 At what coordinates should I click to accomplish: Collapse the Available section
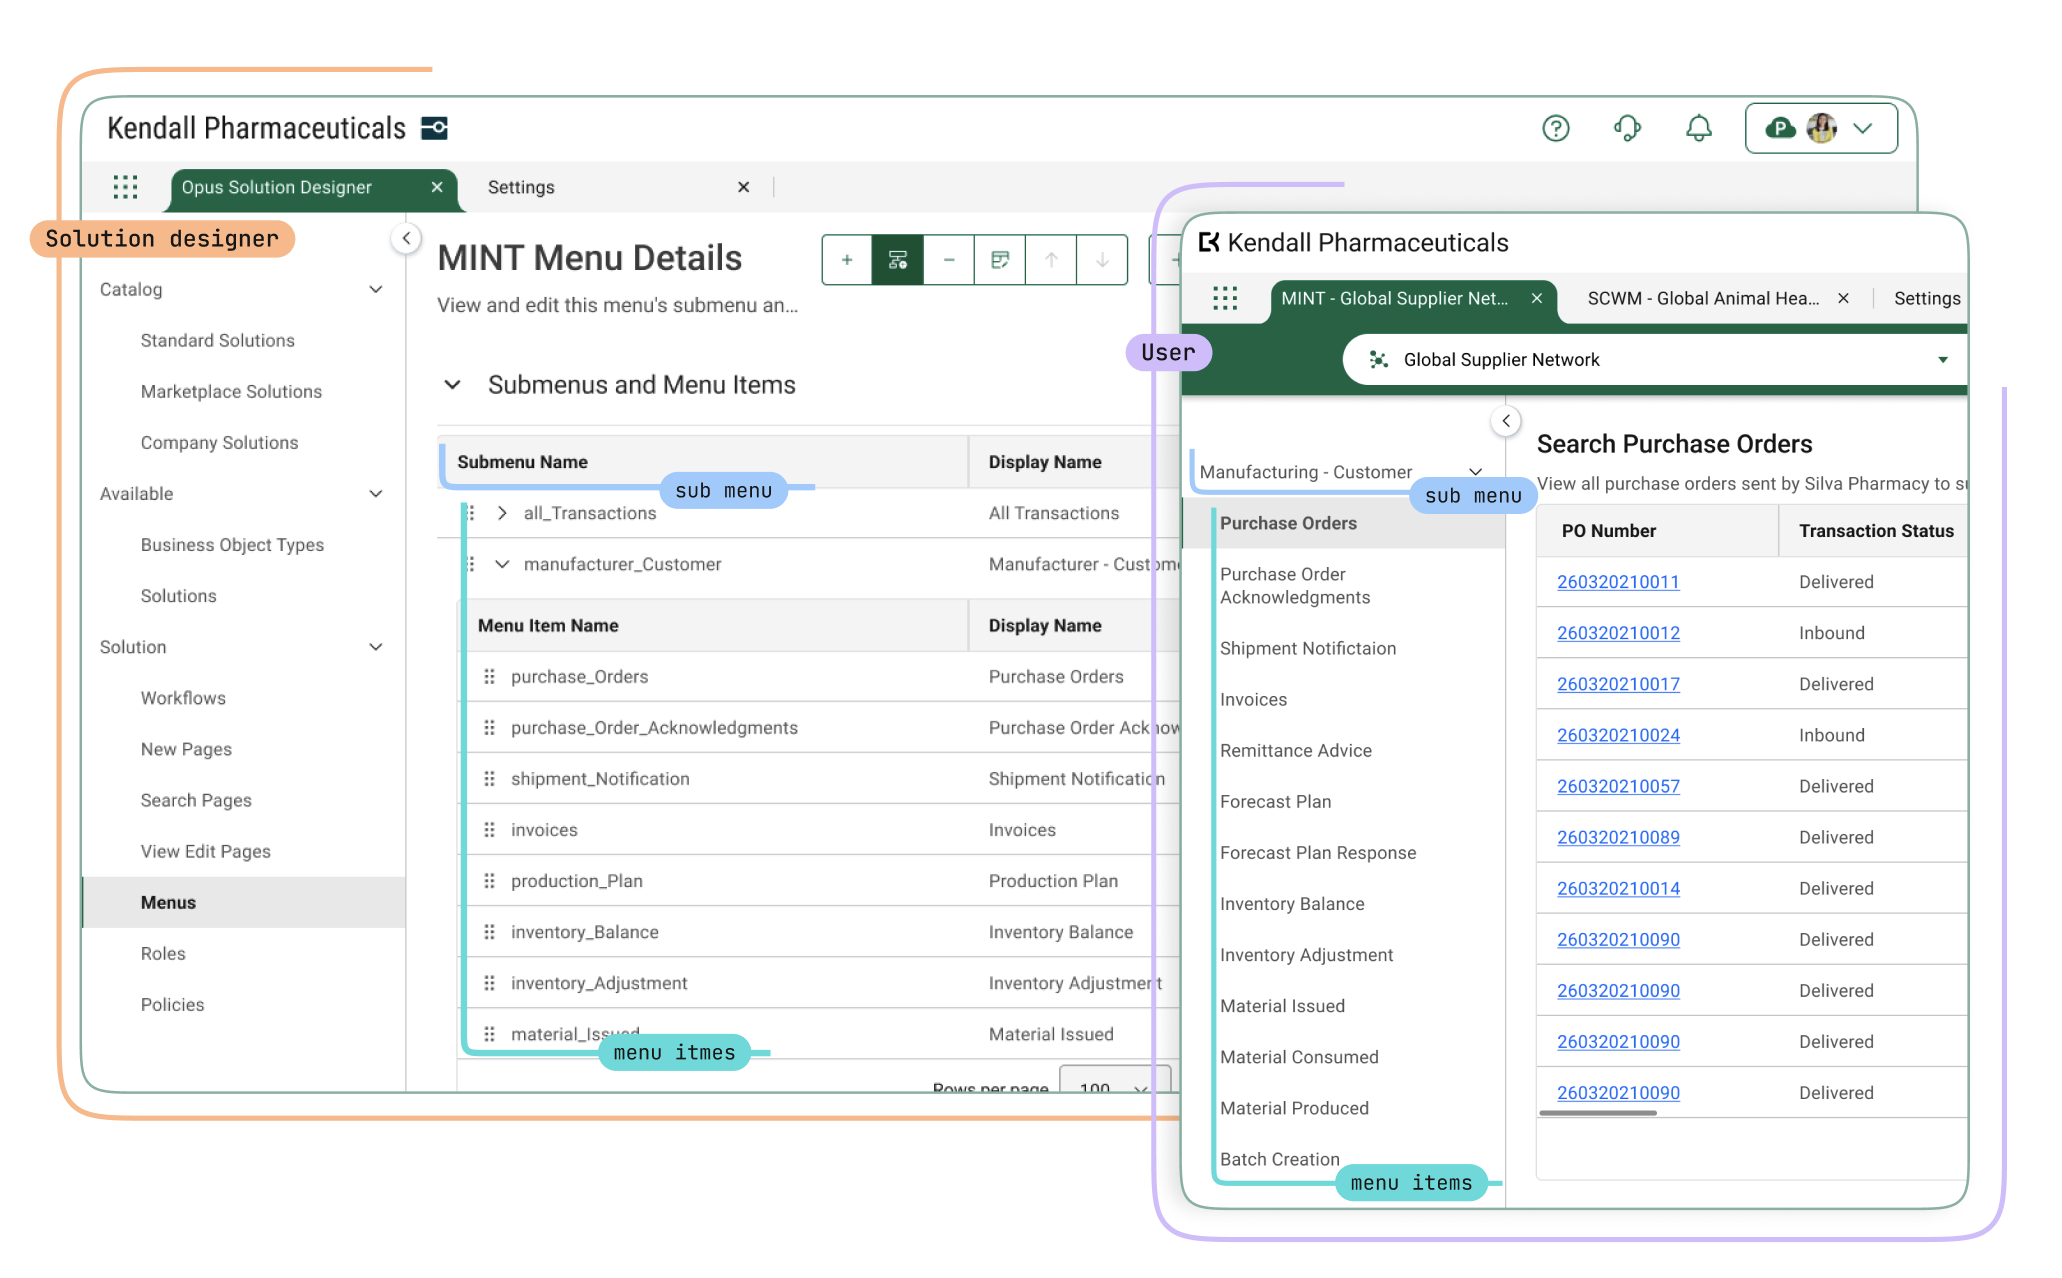click(376, 493)
